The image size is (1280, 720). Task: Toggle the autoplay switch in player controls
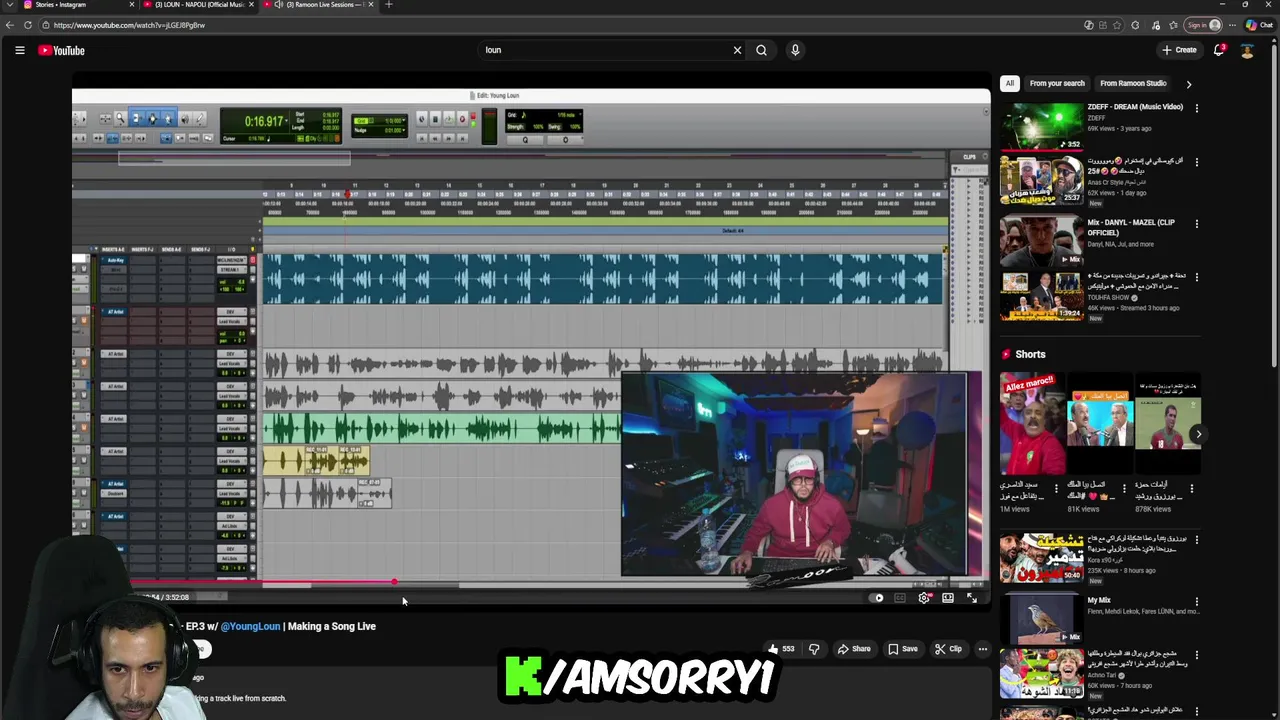pyautogui.click(x=878, y=598)
